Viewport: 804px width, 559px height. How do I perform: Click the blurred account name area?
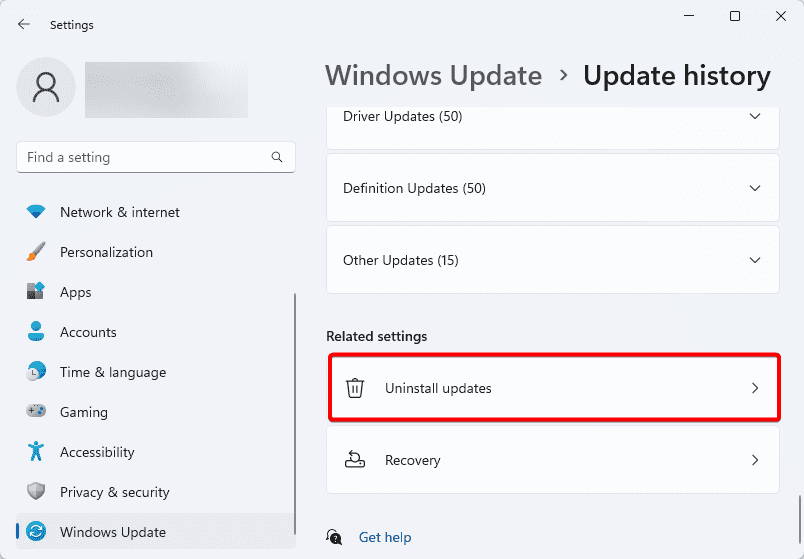(166, 90)
